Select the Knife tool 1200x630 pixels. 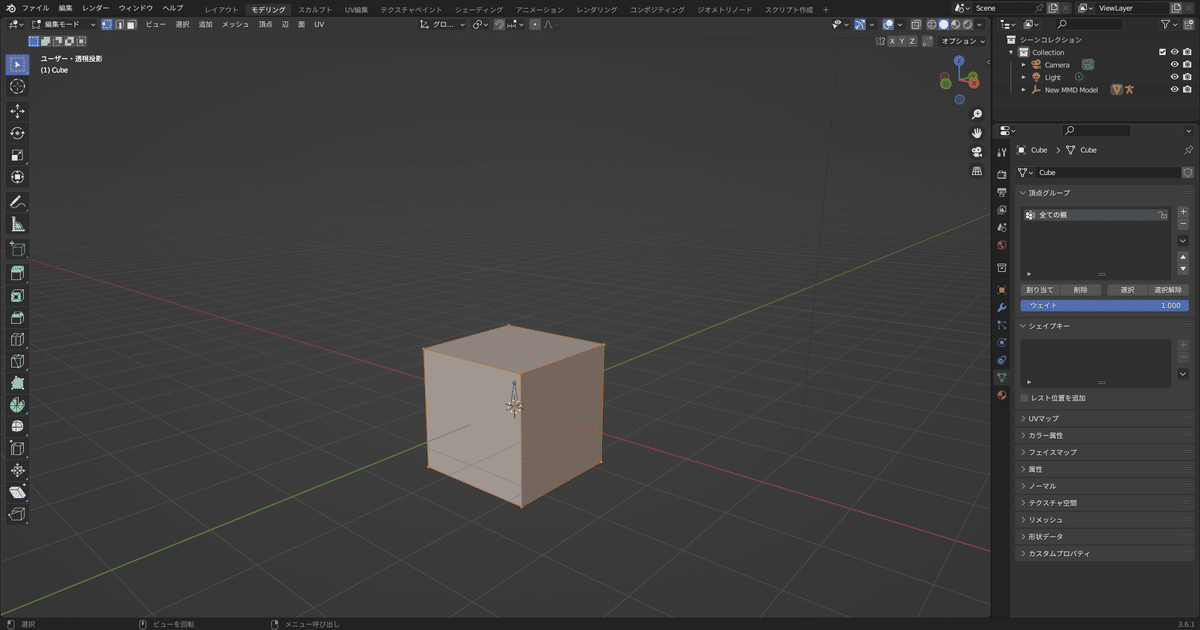[17, 361]
